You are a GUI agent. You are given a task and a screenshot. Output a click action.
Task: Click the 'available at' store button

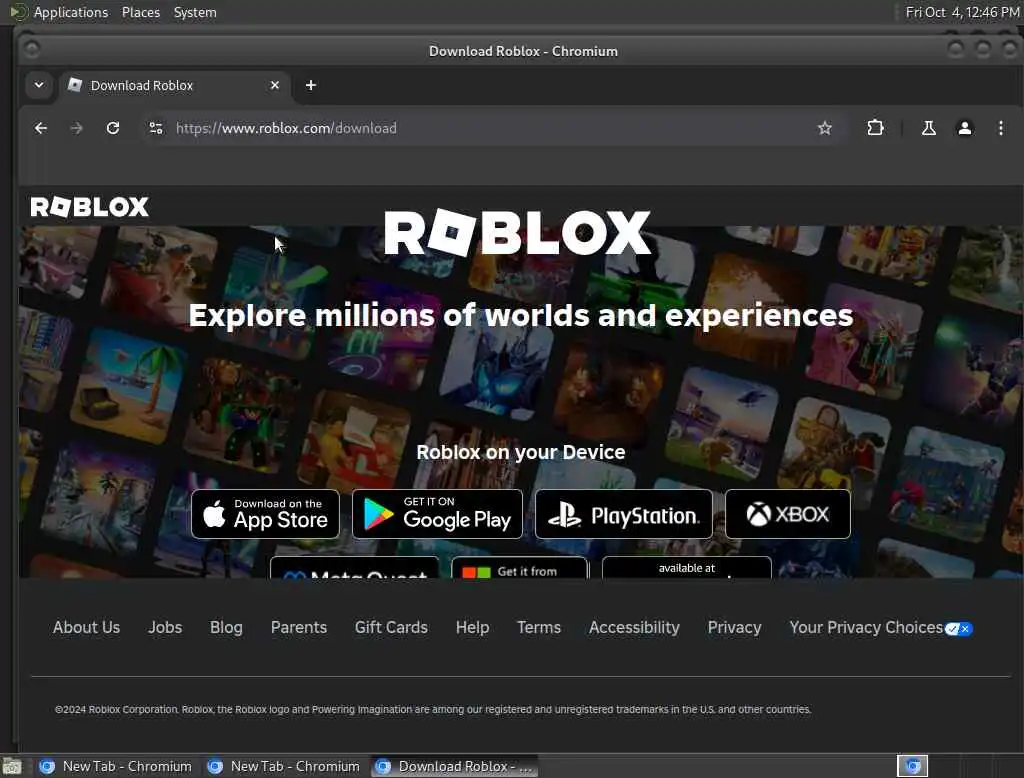click(686, 568)
